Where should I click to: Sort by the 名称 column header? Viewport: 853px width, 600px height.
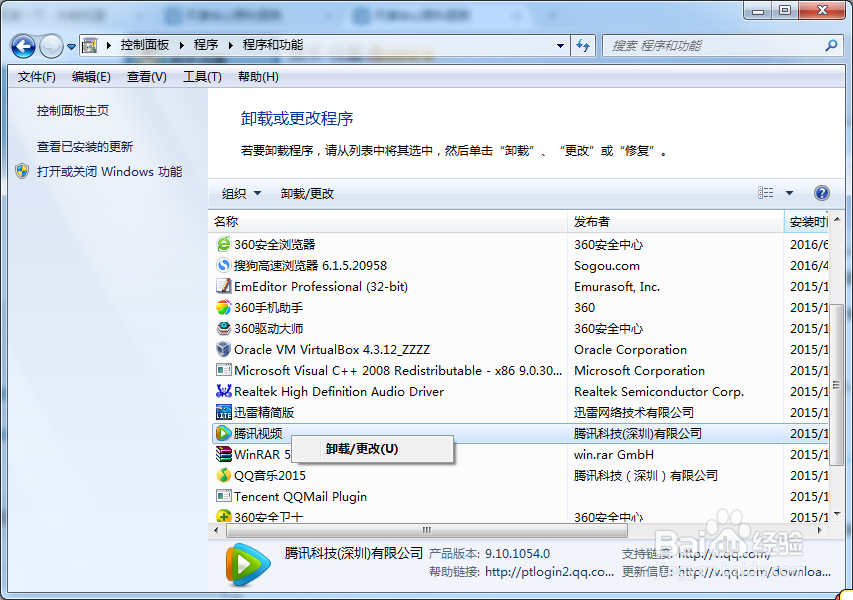388,221
